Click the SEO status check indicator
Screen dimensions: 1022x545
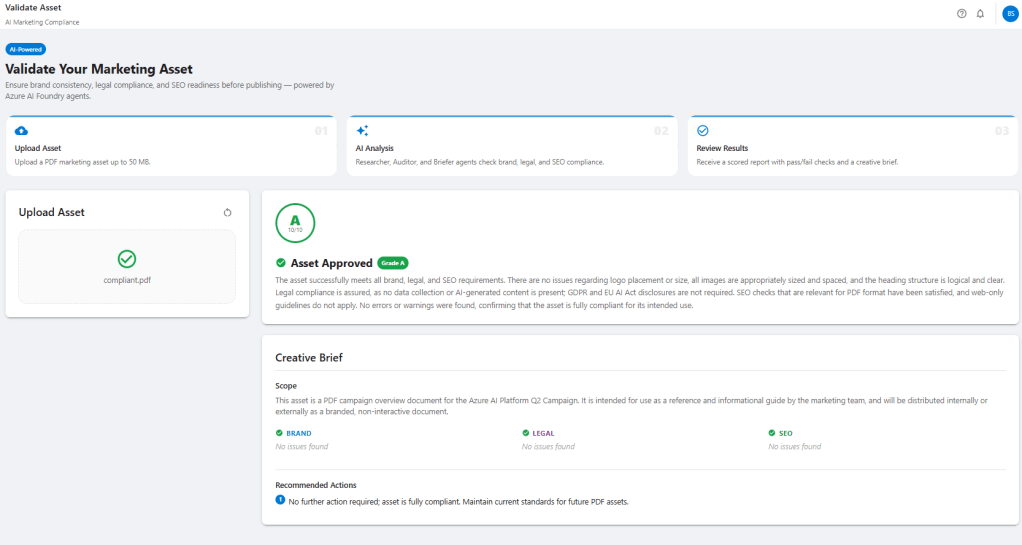click(772, 433)
